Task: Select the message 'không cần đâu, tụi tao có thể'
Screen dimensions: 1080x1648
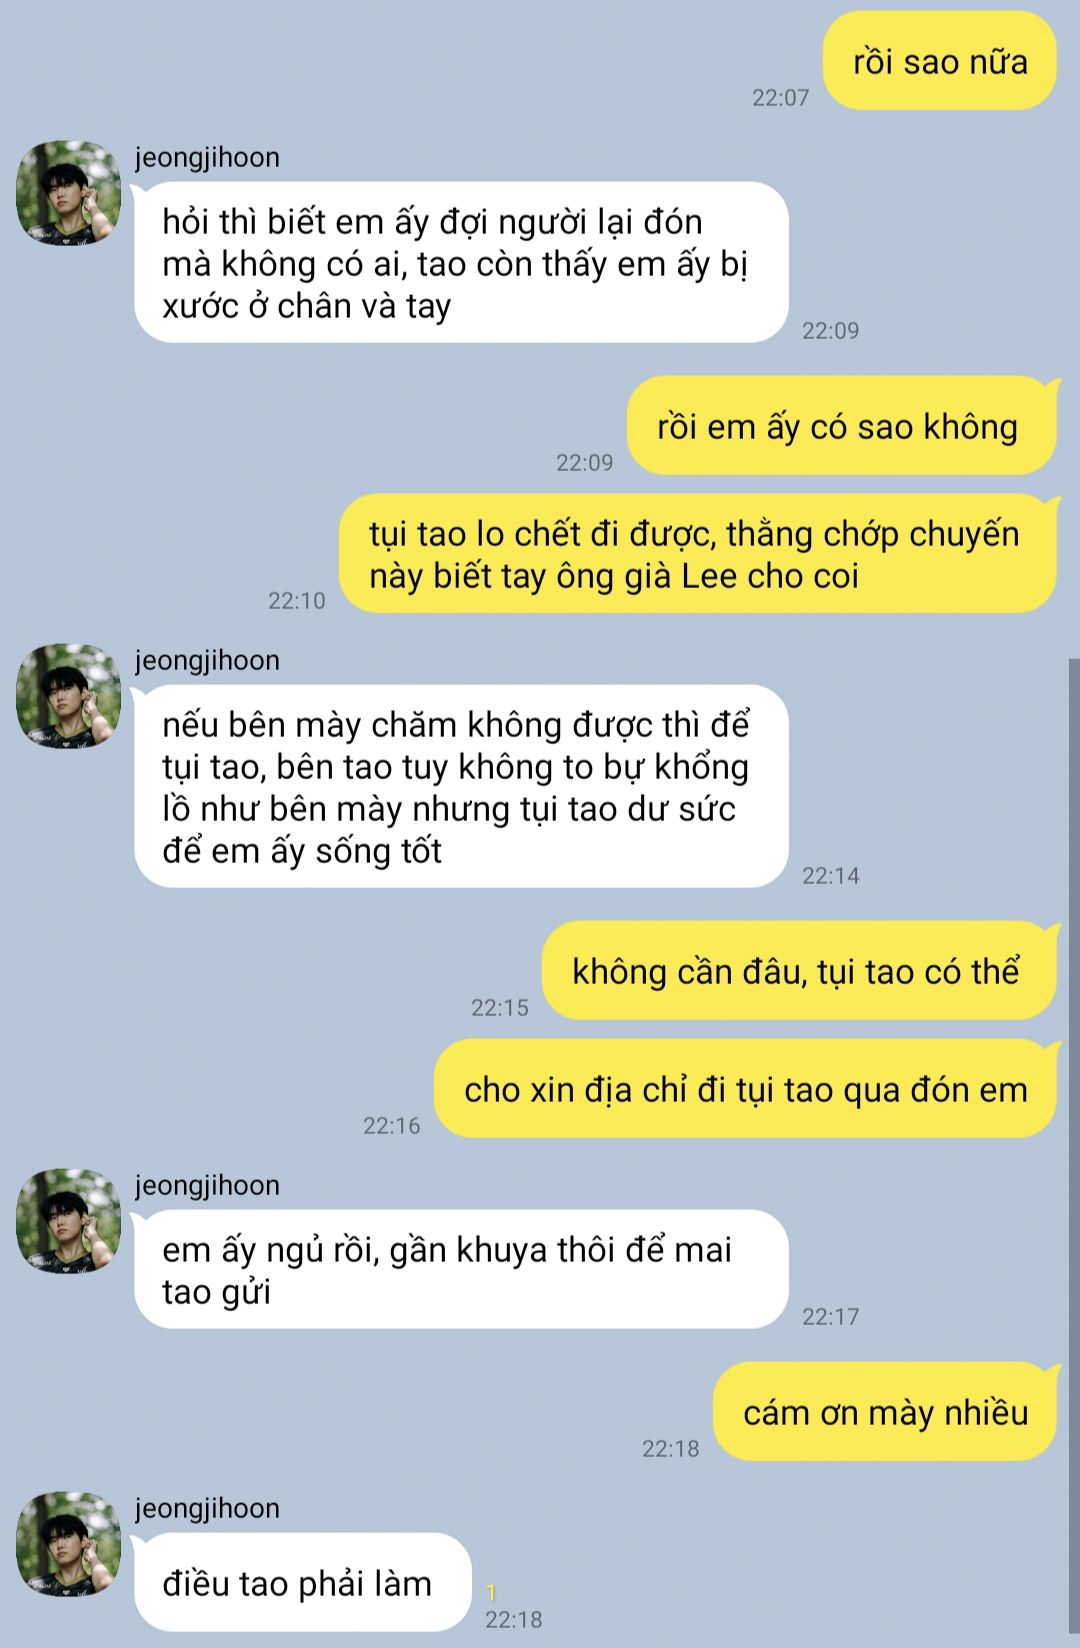Action: click(799, 971)
